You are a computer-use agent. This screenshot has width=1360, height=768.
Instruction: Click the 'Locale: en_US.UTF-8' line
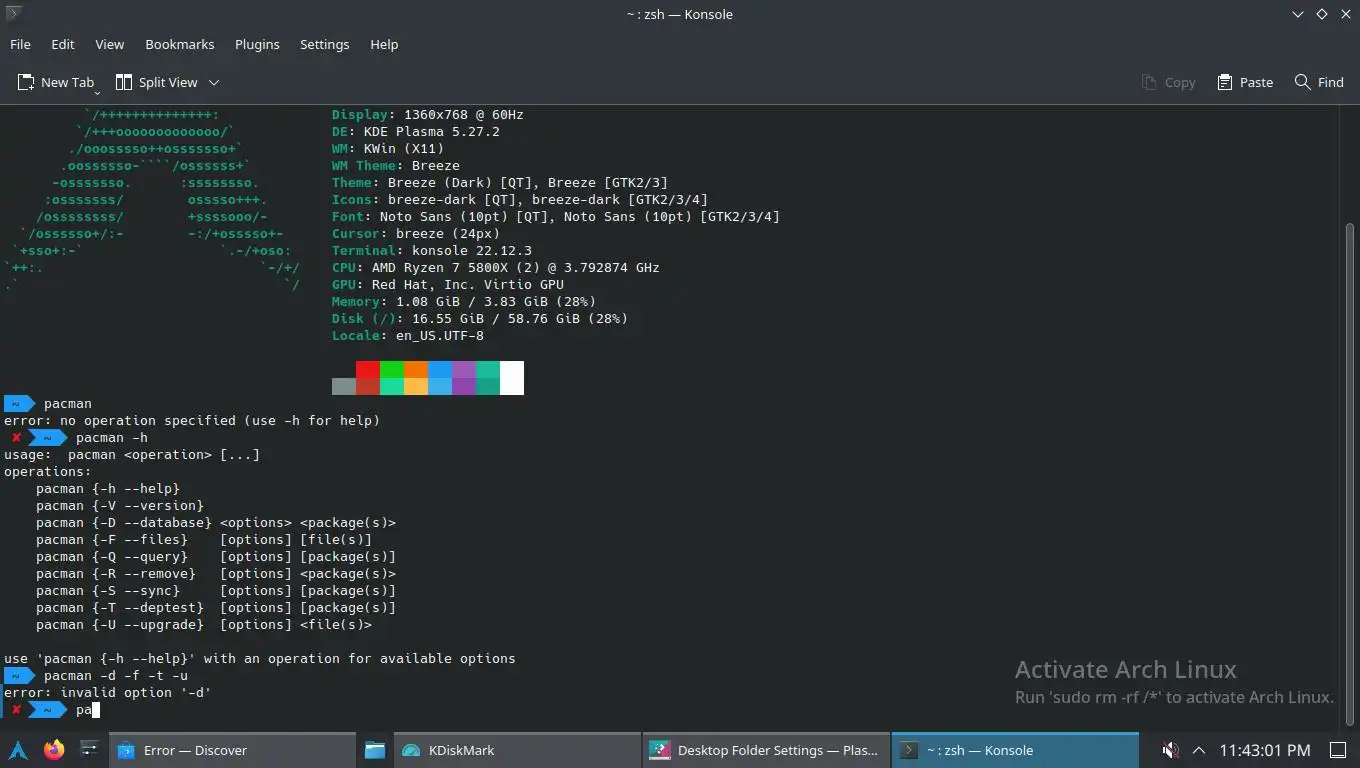[x=408, y=335]
